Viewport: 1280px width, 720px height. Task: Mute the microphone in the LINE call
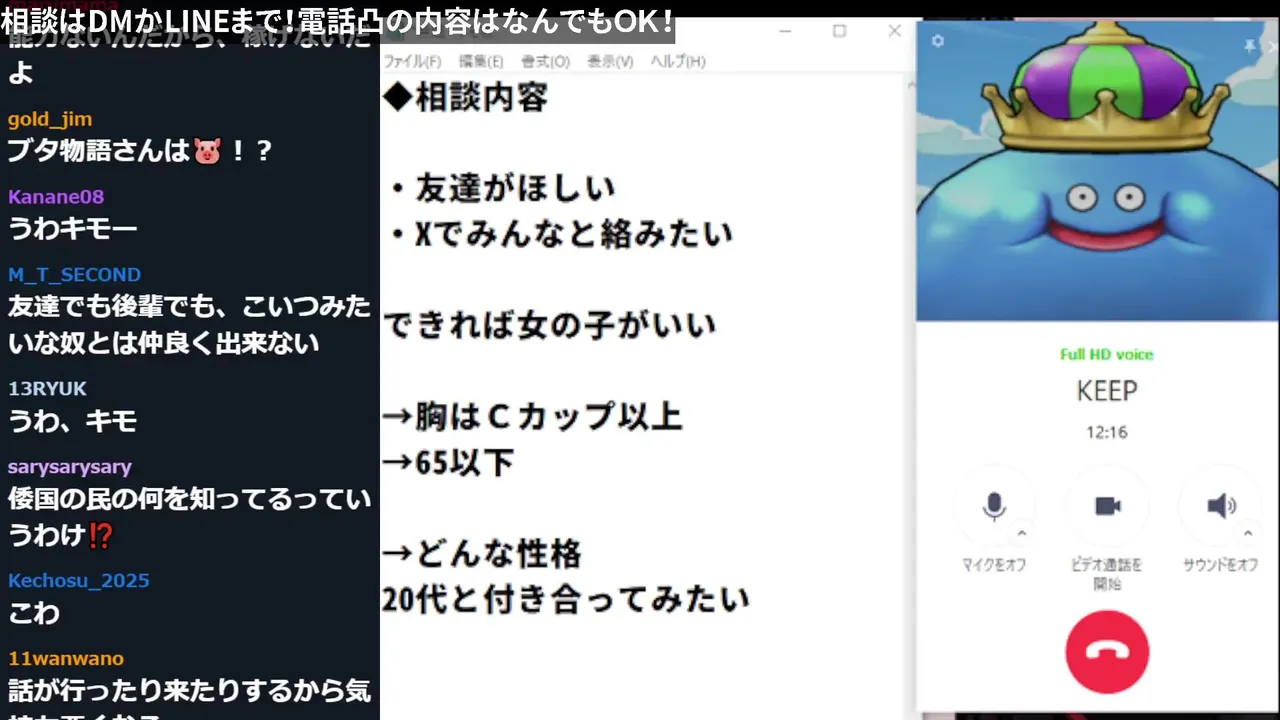pos(994,506)
